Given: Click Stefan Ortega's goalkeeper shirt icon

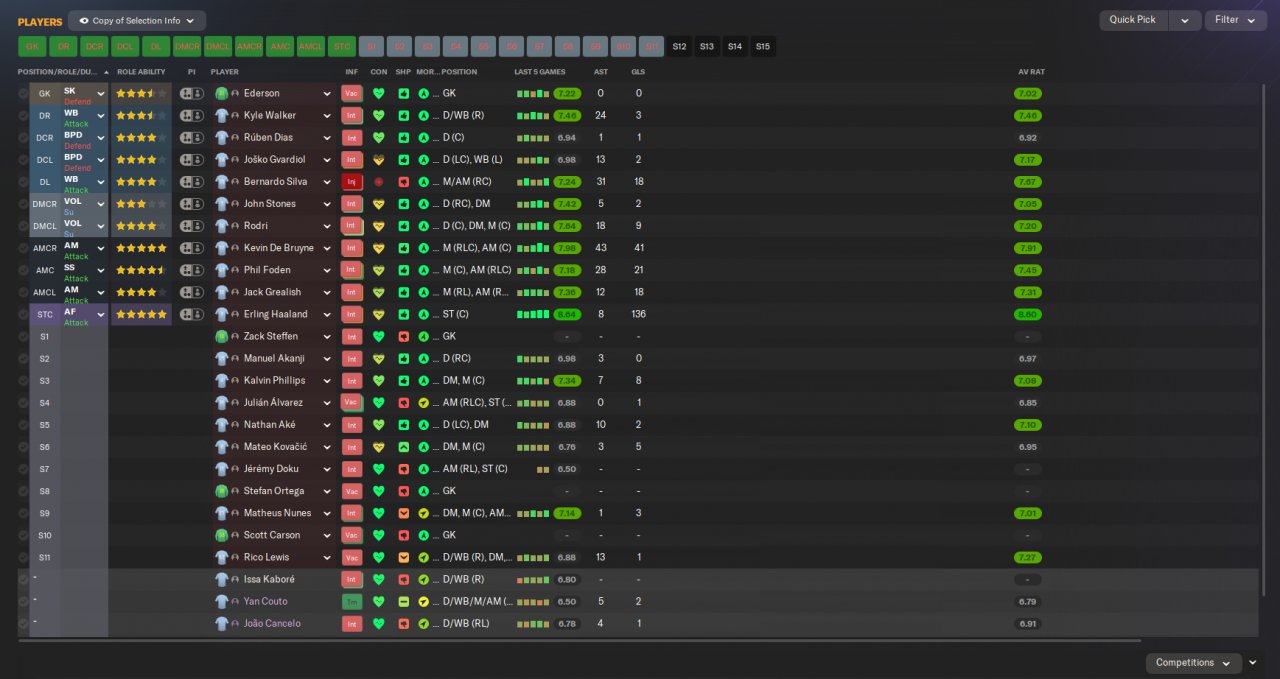Looking at the screenshot, I should 222,491.
